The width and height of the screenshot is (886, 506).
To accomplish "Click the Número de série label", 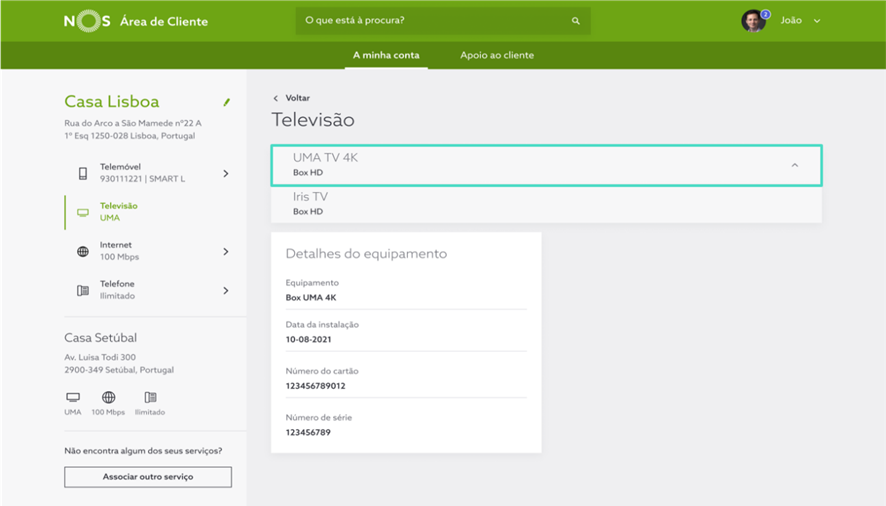I will tap(319, 417).
